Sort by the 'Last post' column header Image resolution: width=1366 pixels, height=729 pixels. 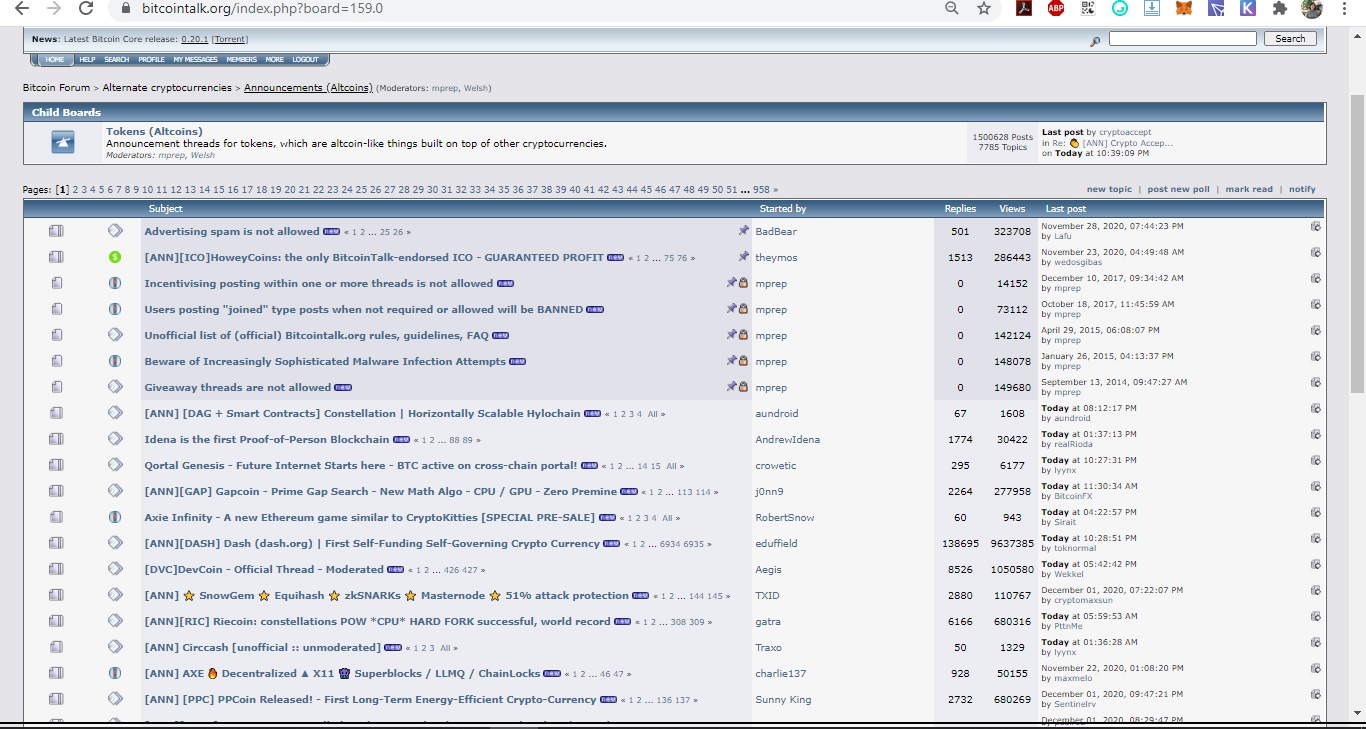click(x=1066, y=209)
